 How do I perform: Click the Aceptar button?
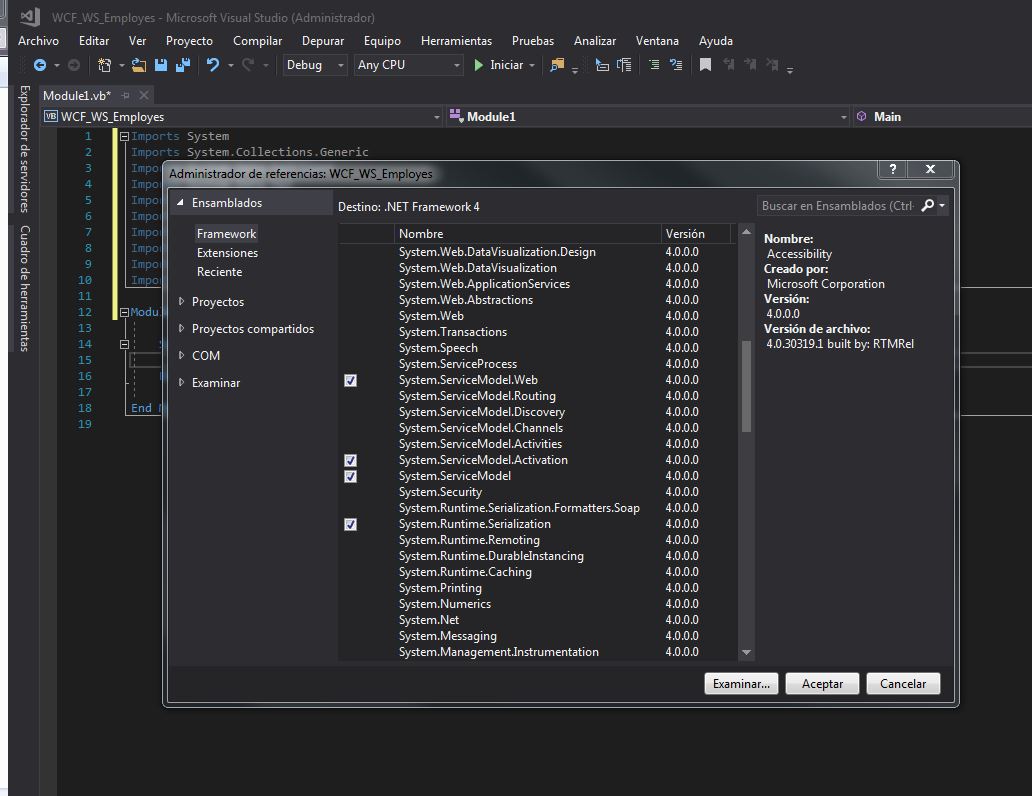point(822,683)
